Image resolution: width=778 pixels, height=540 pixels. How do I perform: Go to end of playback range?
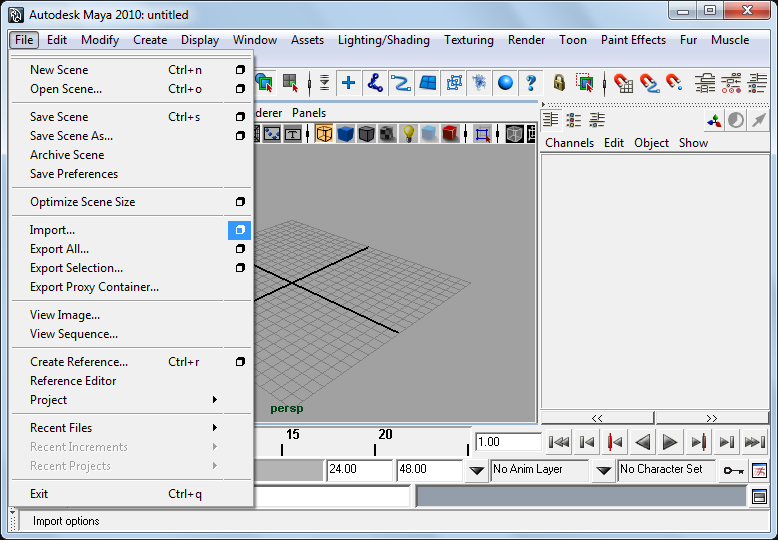click(x=755, y=442)
